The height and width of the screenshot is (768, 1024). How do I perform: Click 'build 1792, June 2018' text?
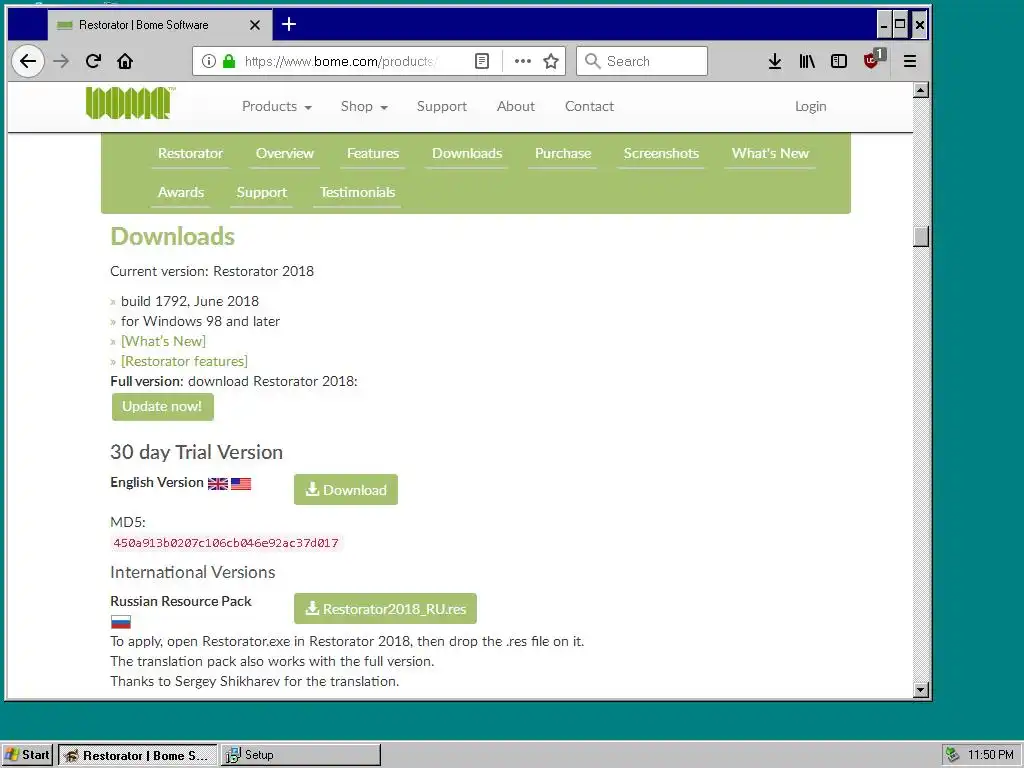[190, 301]
